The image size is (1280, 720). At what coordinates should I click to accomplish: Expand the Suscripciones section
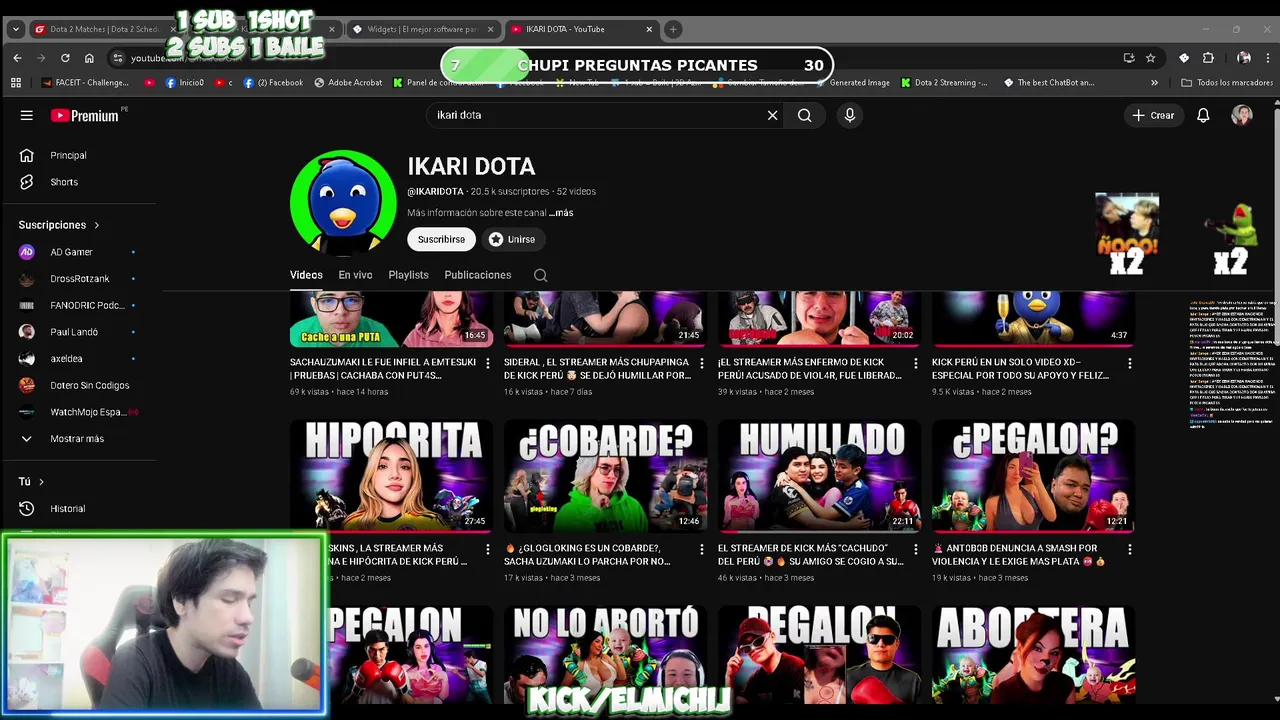click(59, 225)
